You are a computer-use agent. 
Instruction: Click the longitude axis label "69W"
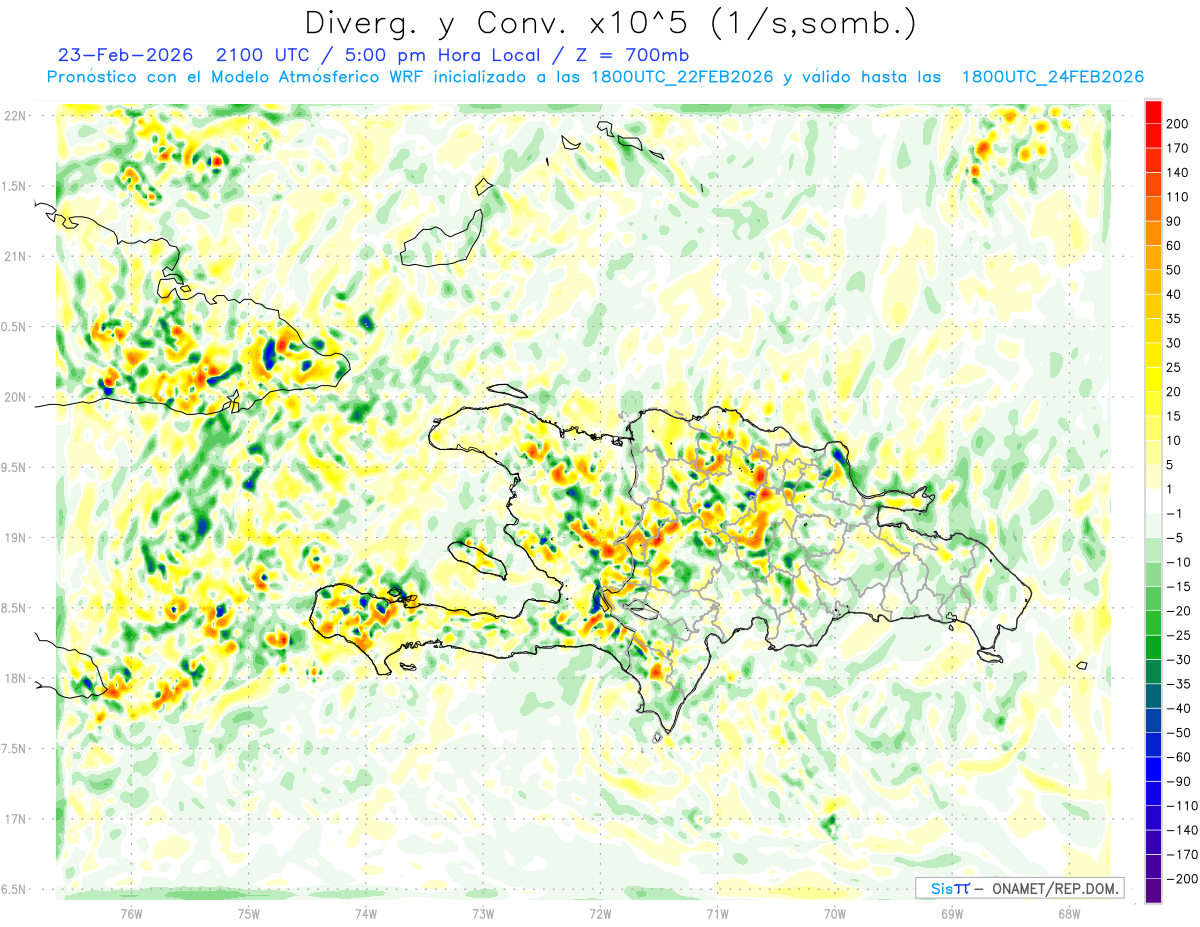pos(952,913)
